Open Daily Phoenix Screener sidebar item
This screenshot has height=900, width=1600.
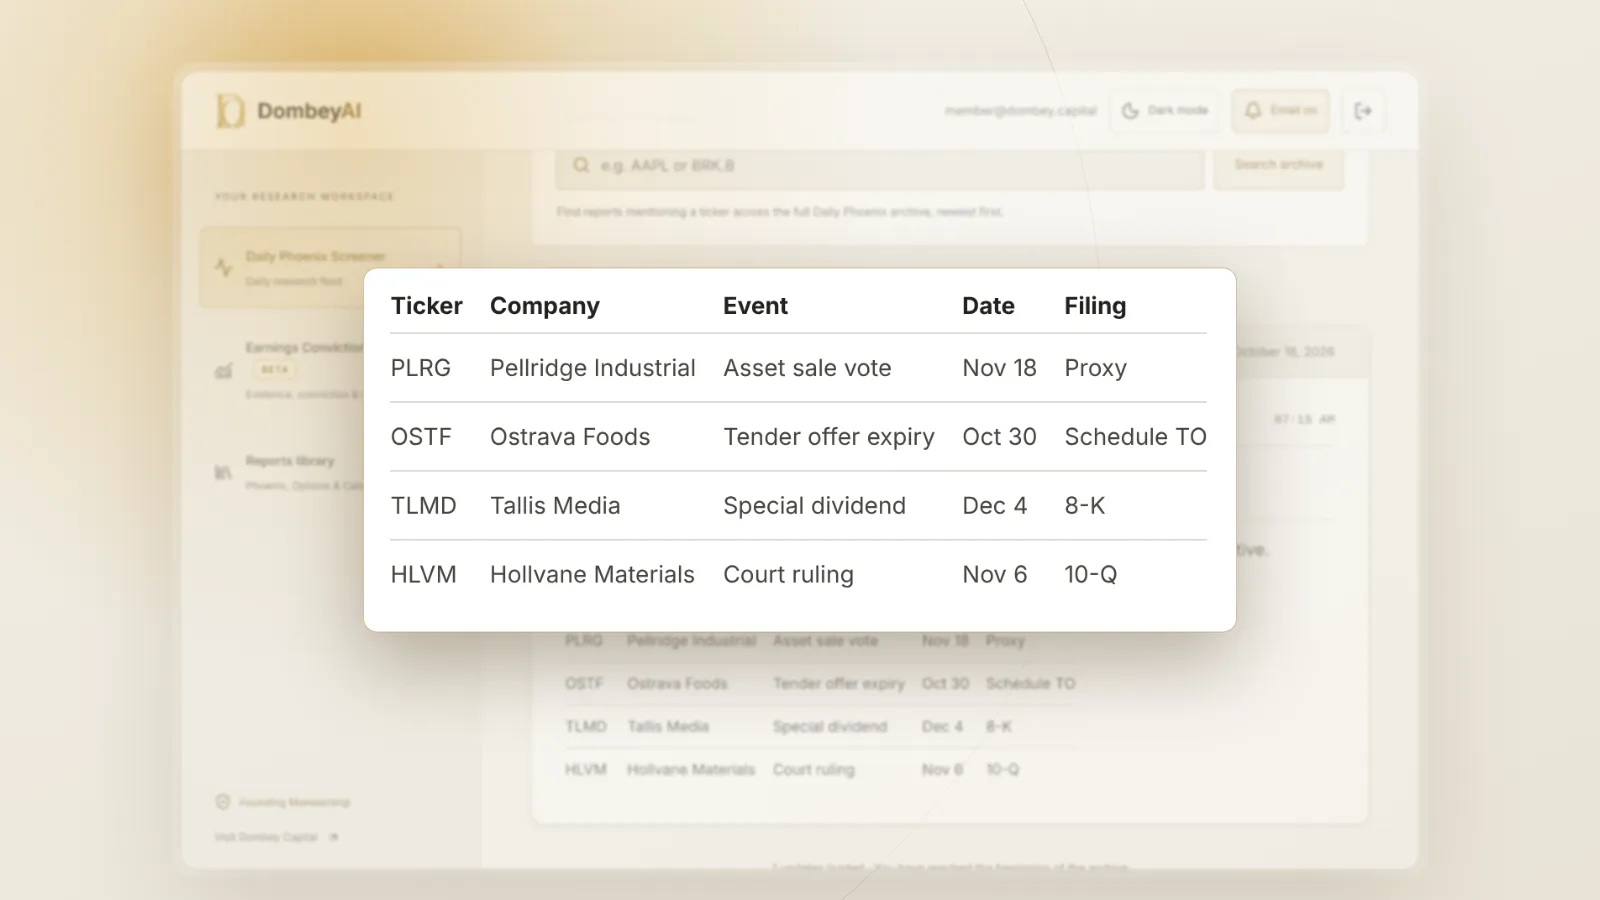330,268
